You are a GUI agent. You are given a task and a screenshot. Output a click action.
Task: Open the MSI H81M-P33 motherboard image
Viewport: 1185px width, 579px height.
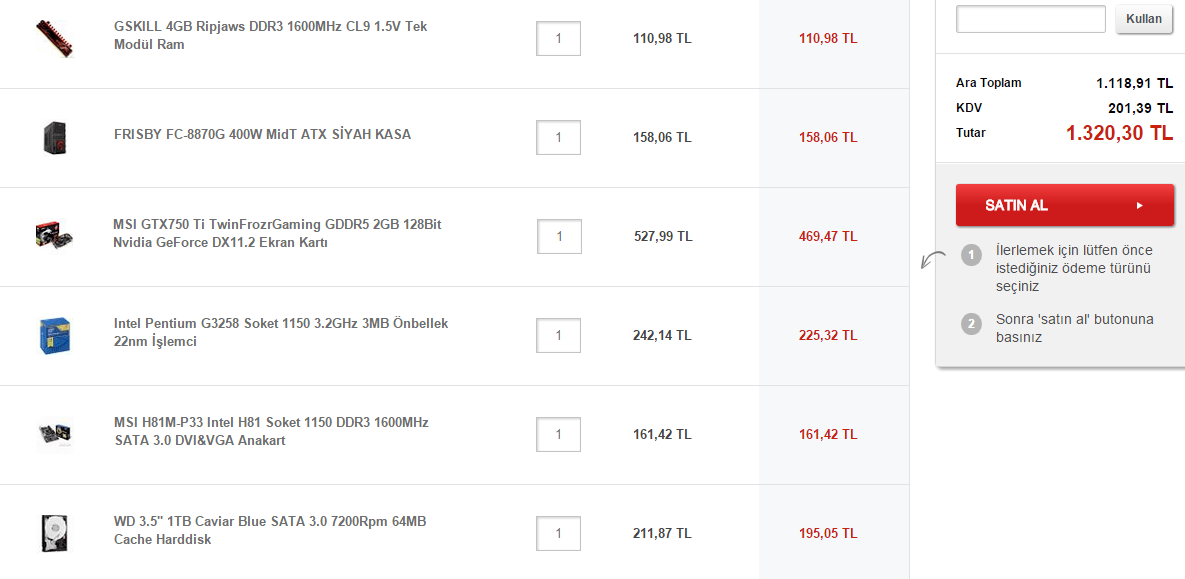click(x=54, y=434)
